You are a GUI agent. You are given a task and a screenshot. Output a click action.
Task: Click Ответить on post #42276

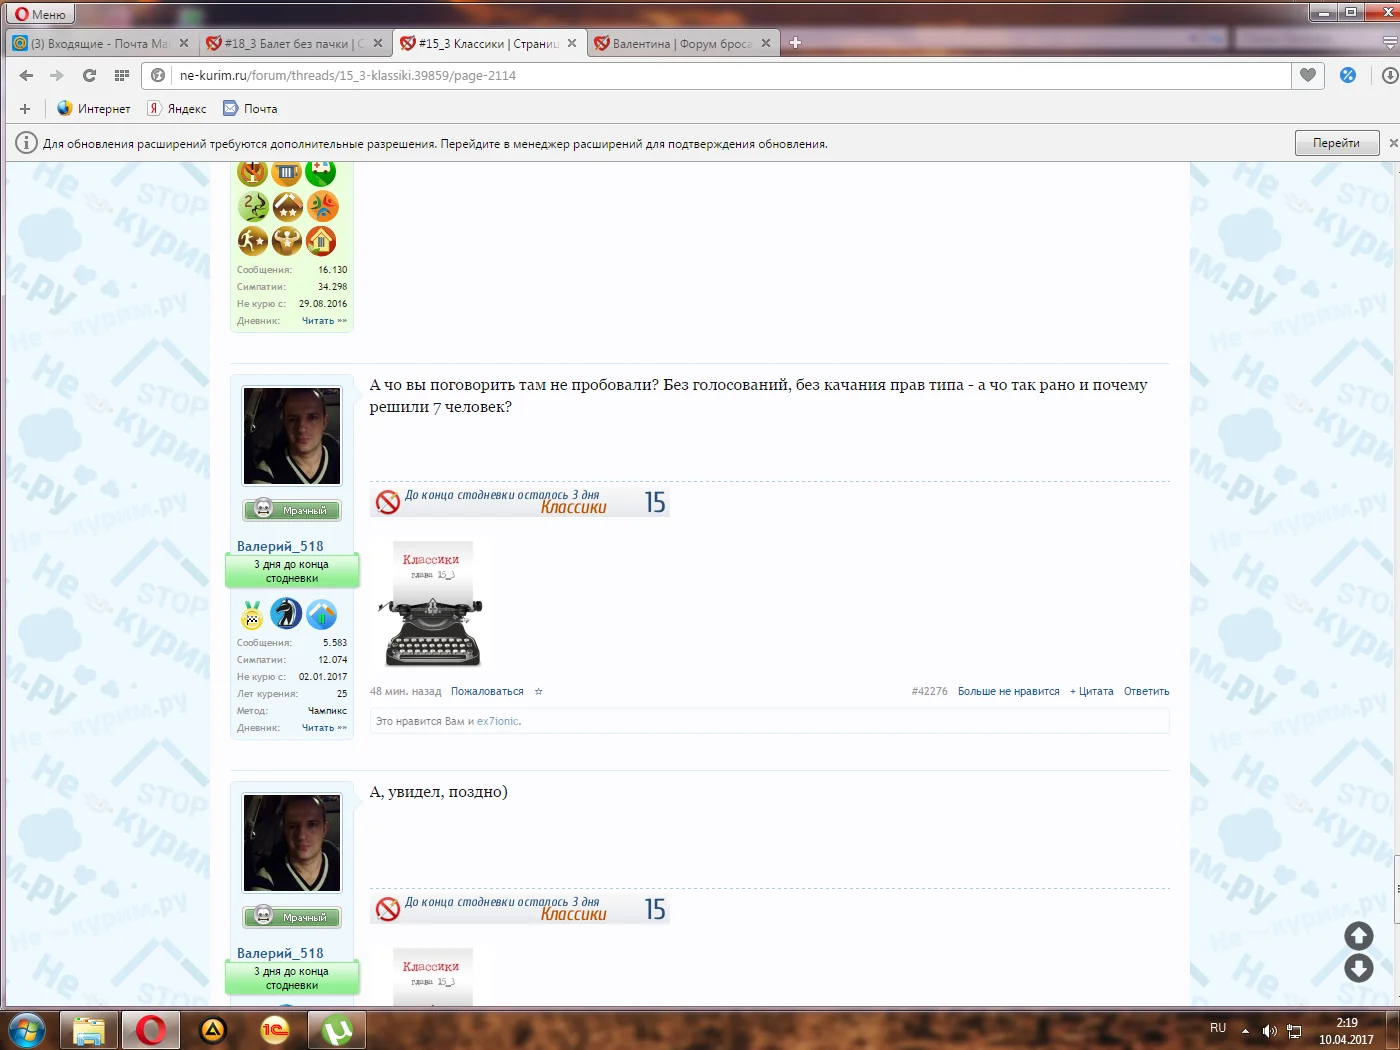click(1146, 691)
